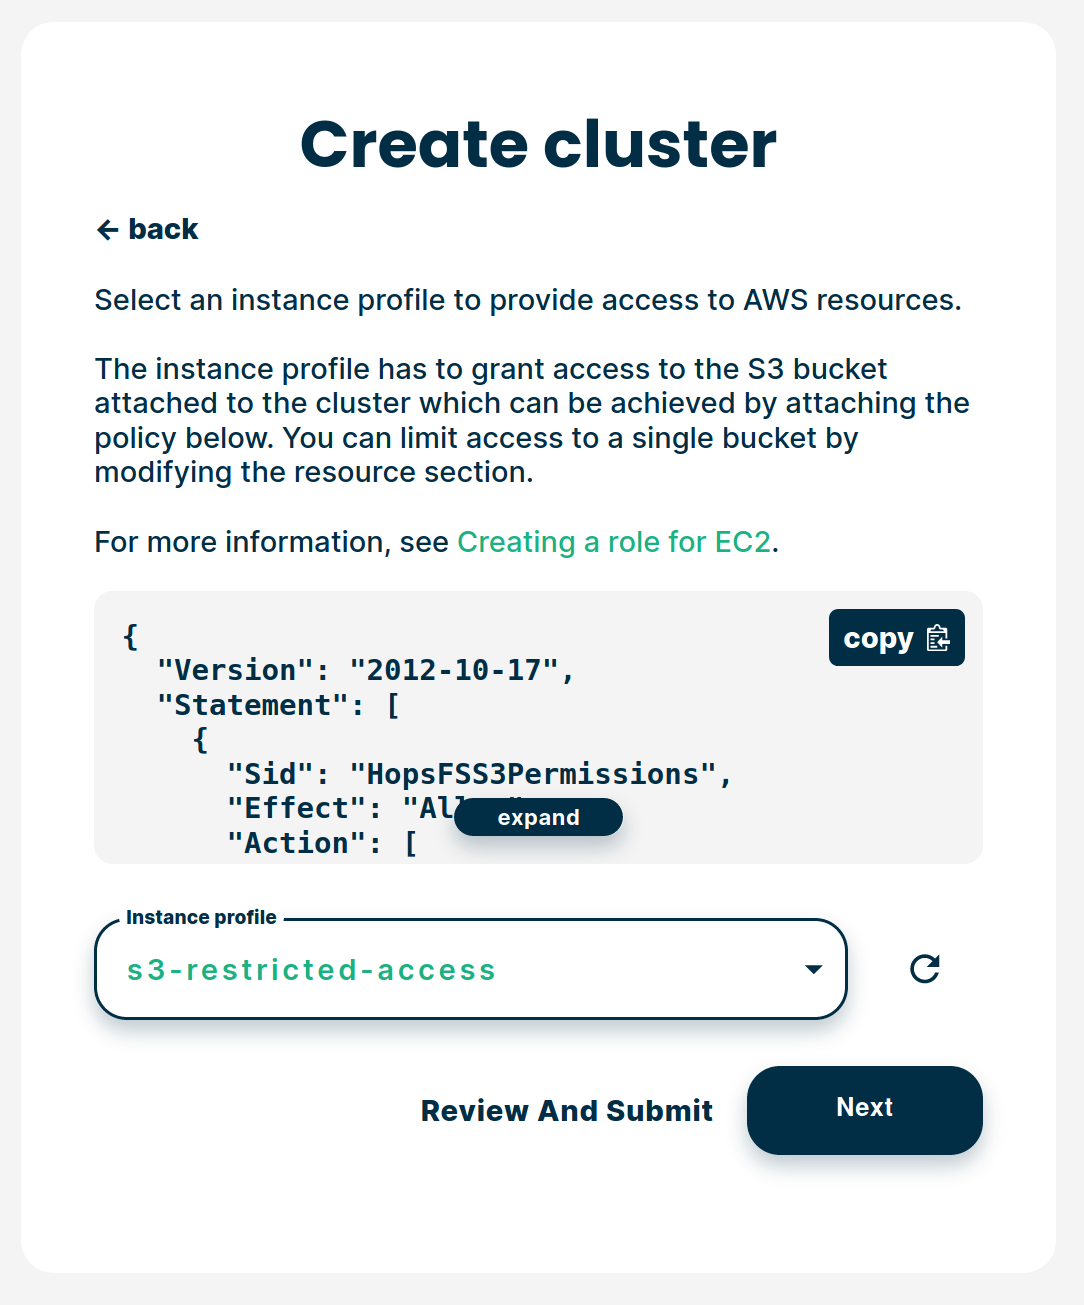Go back using the 'back' text

click(x=163, y=230)
